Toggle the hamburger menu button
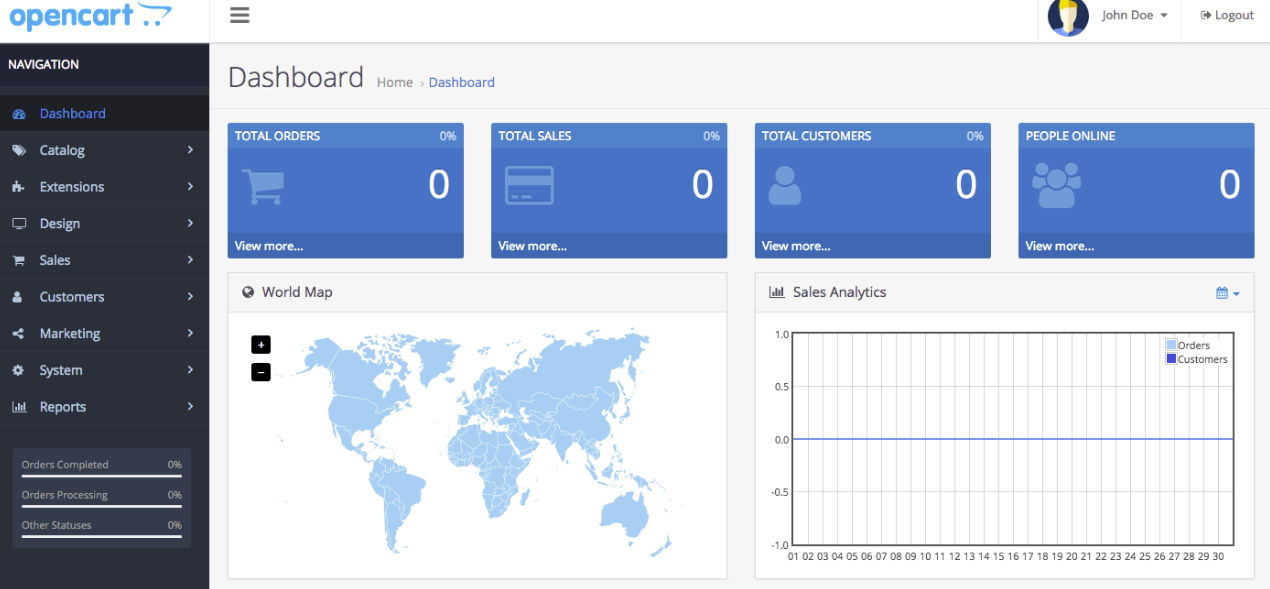The height and width of the screenshot is (589, 1270). pos(239,15)
